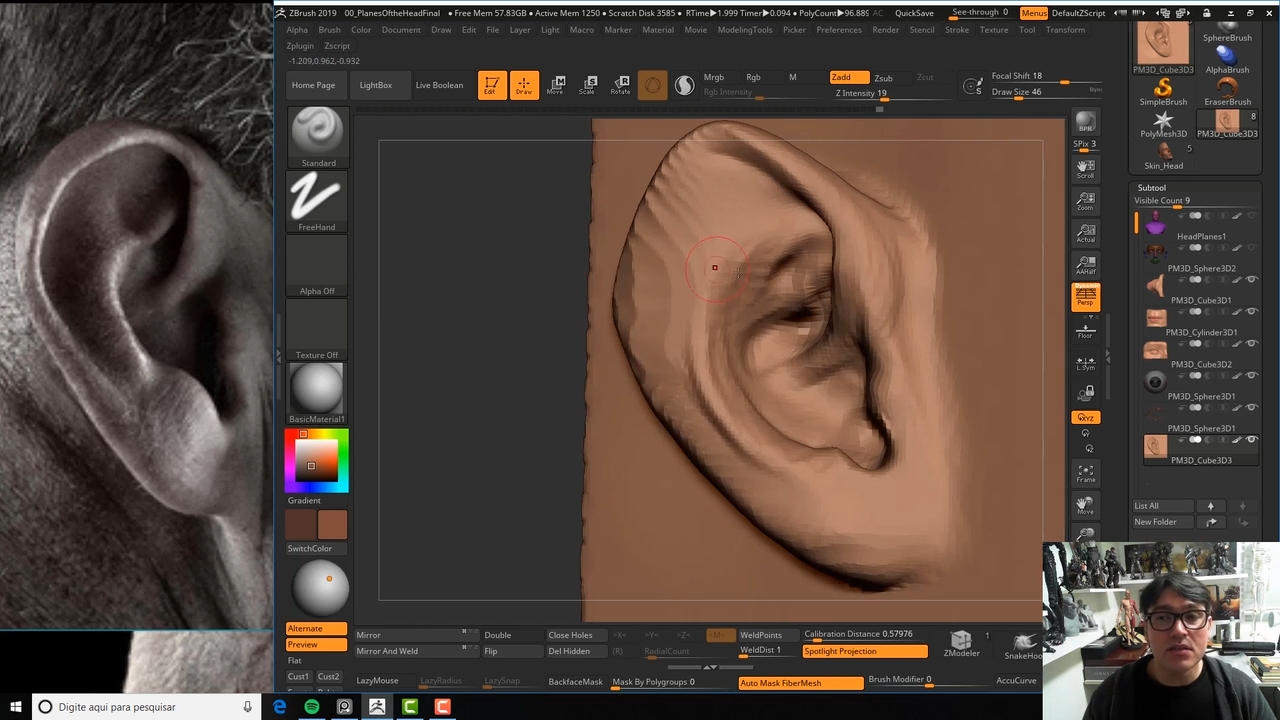Open the Stroke menu
This screenshot has width=1280, height=720.
click(x=957, y=30)
